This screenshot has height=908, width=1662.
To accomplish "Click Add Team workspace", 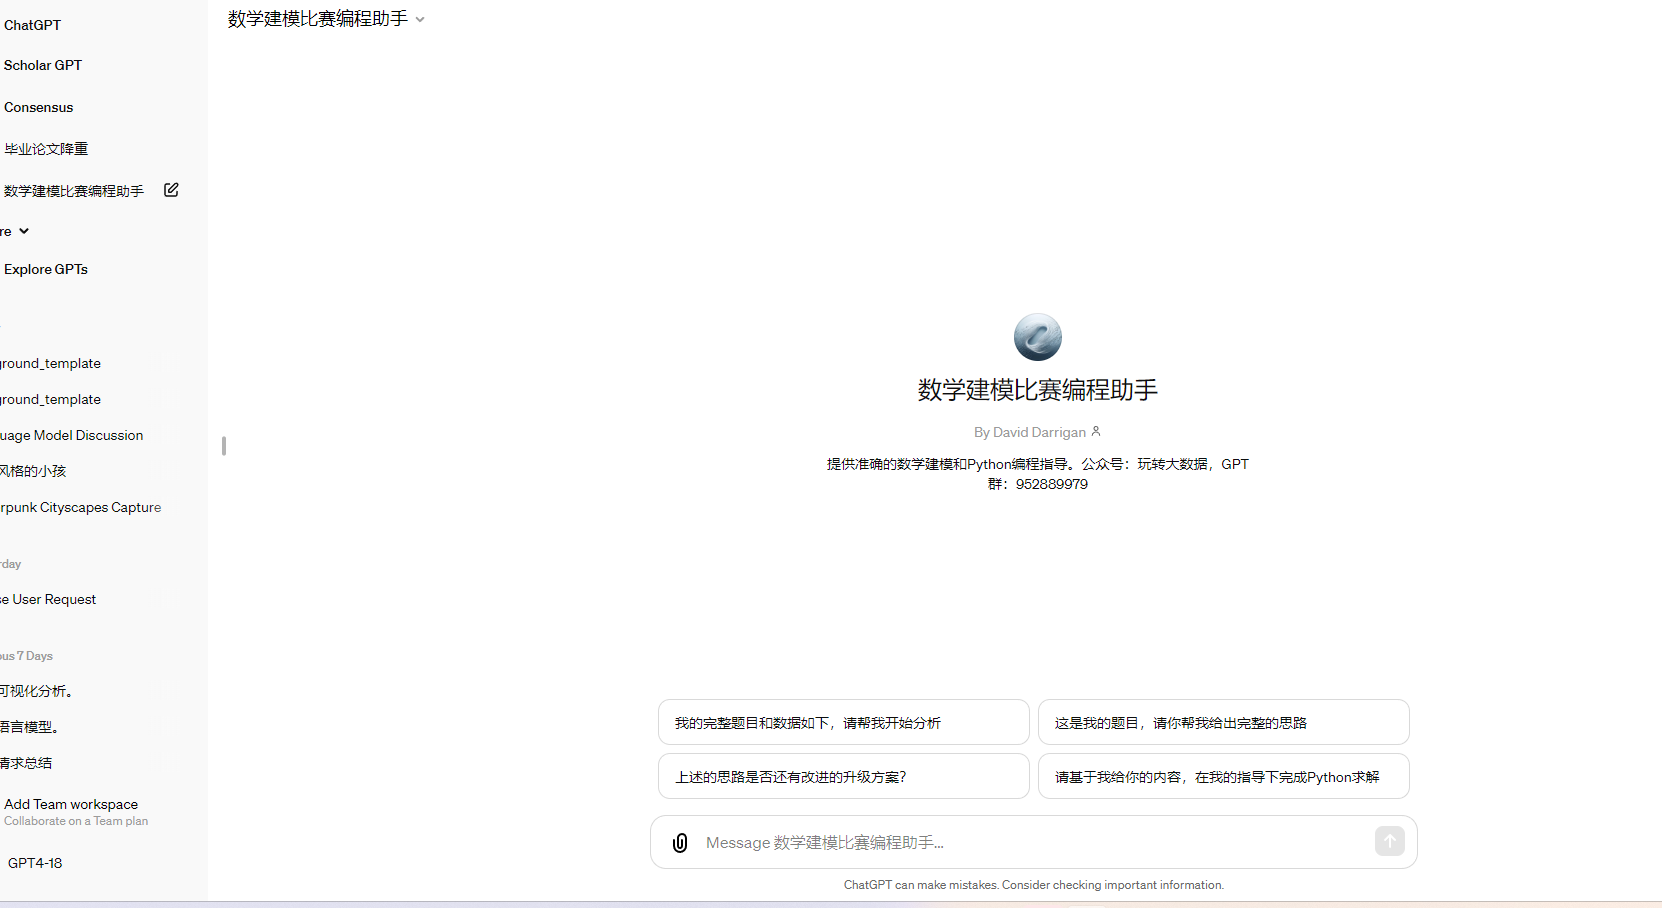I will tap(76, 811).
